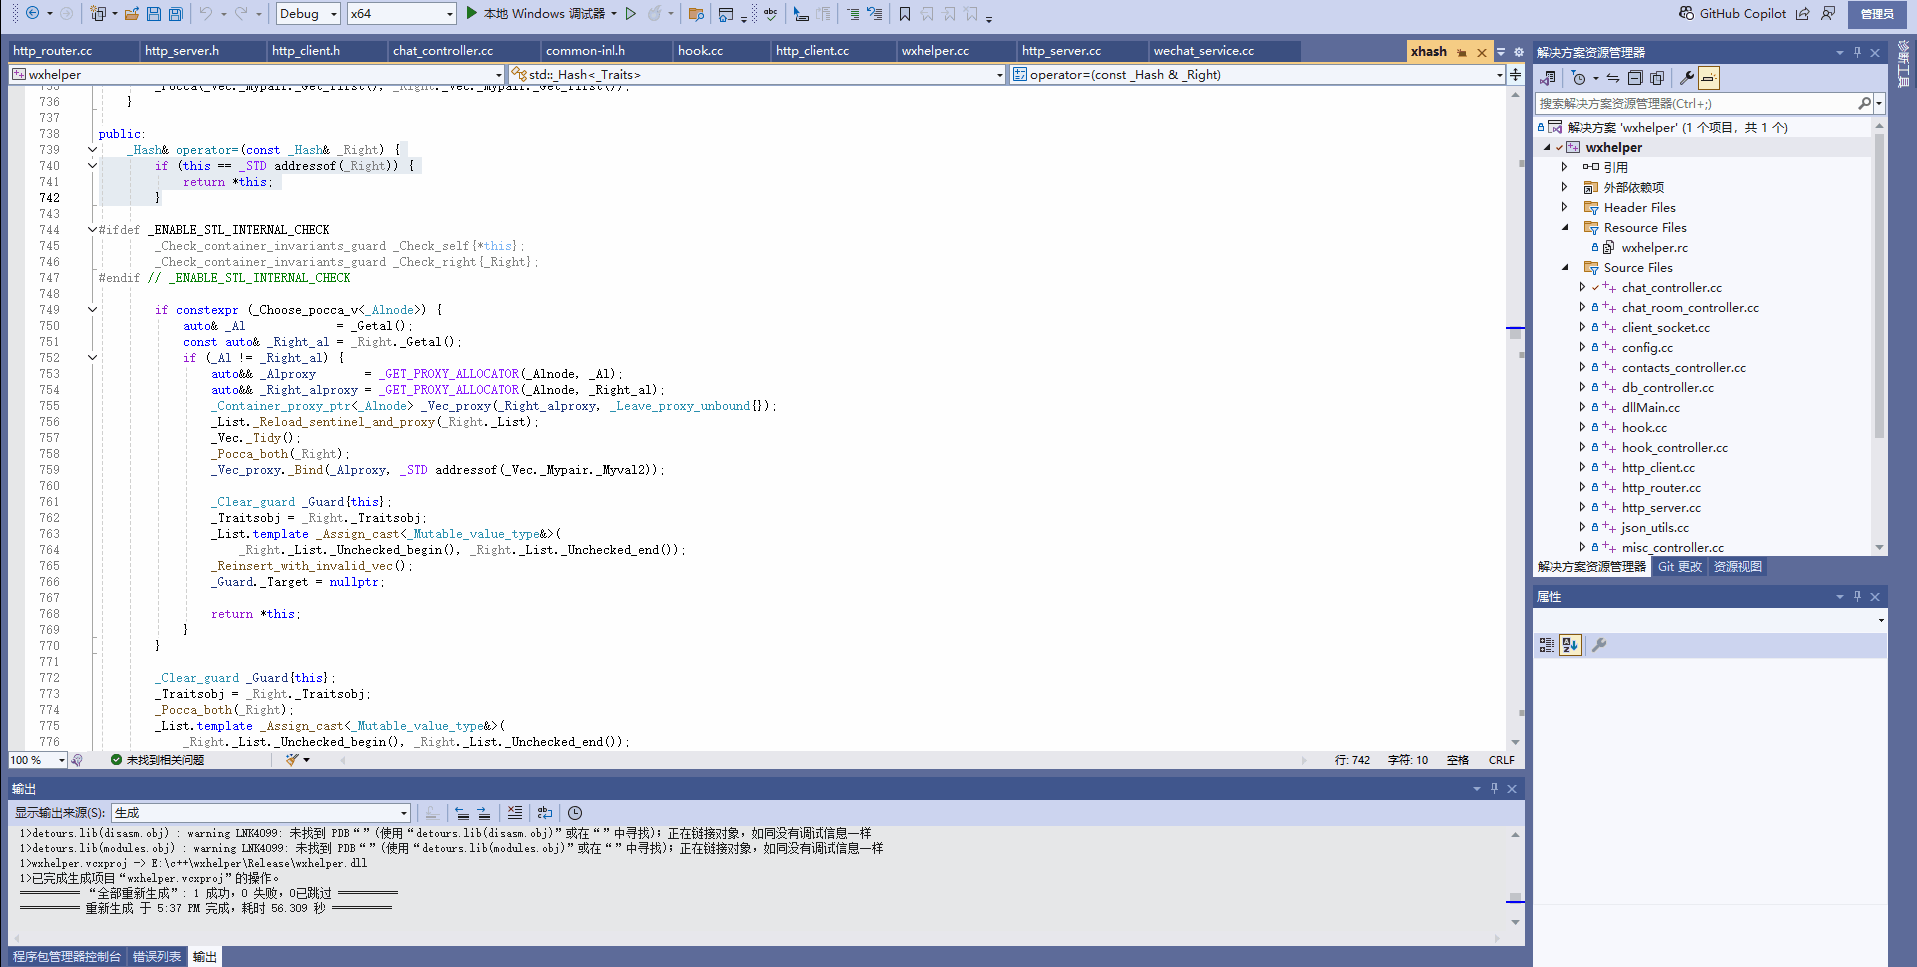Click Switch Views icon in Solution Explorer
Image resolution: width=1917 pixels, height=967 pixels.
click(1548, 77)
